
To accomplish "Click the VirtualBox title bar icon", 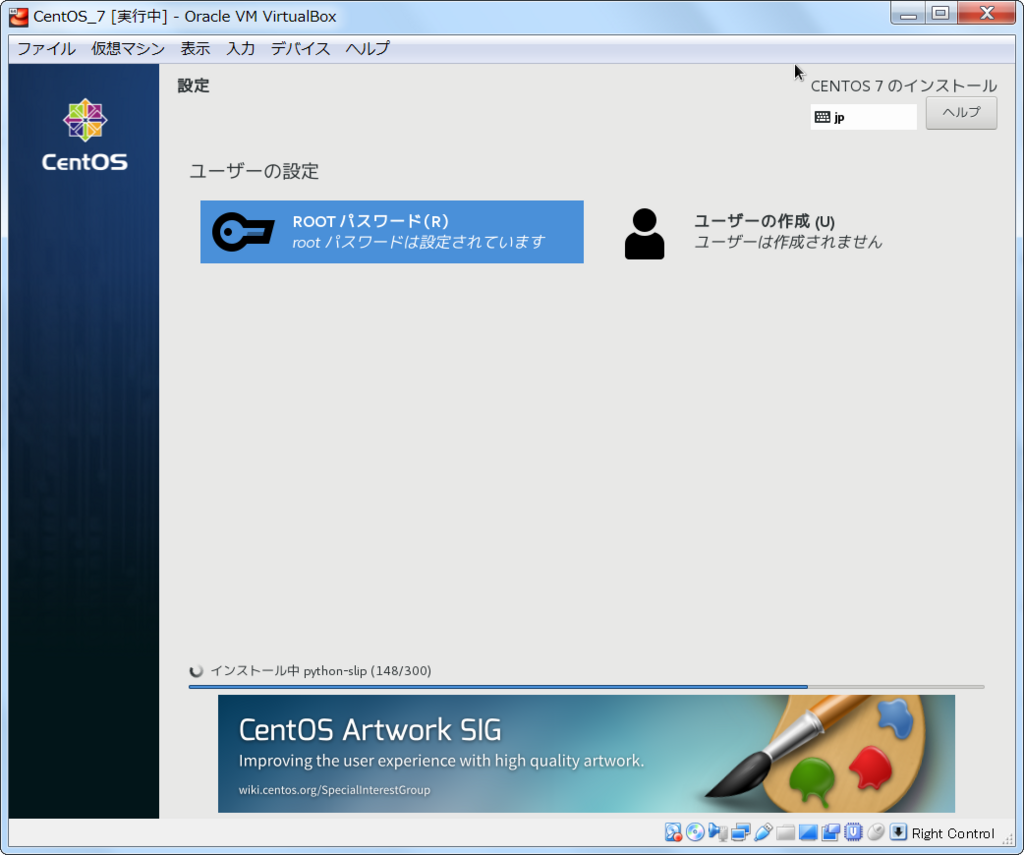I will [x=18, y=16].
